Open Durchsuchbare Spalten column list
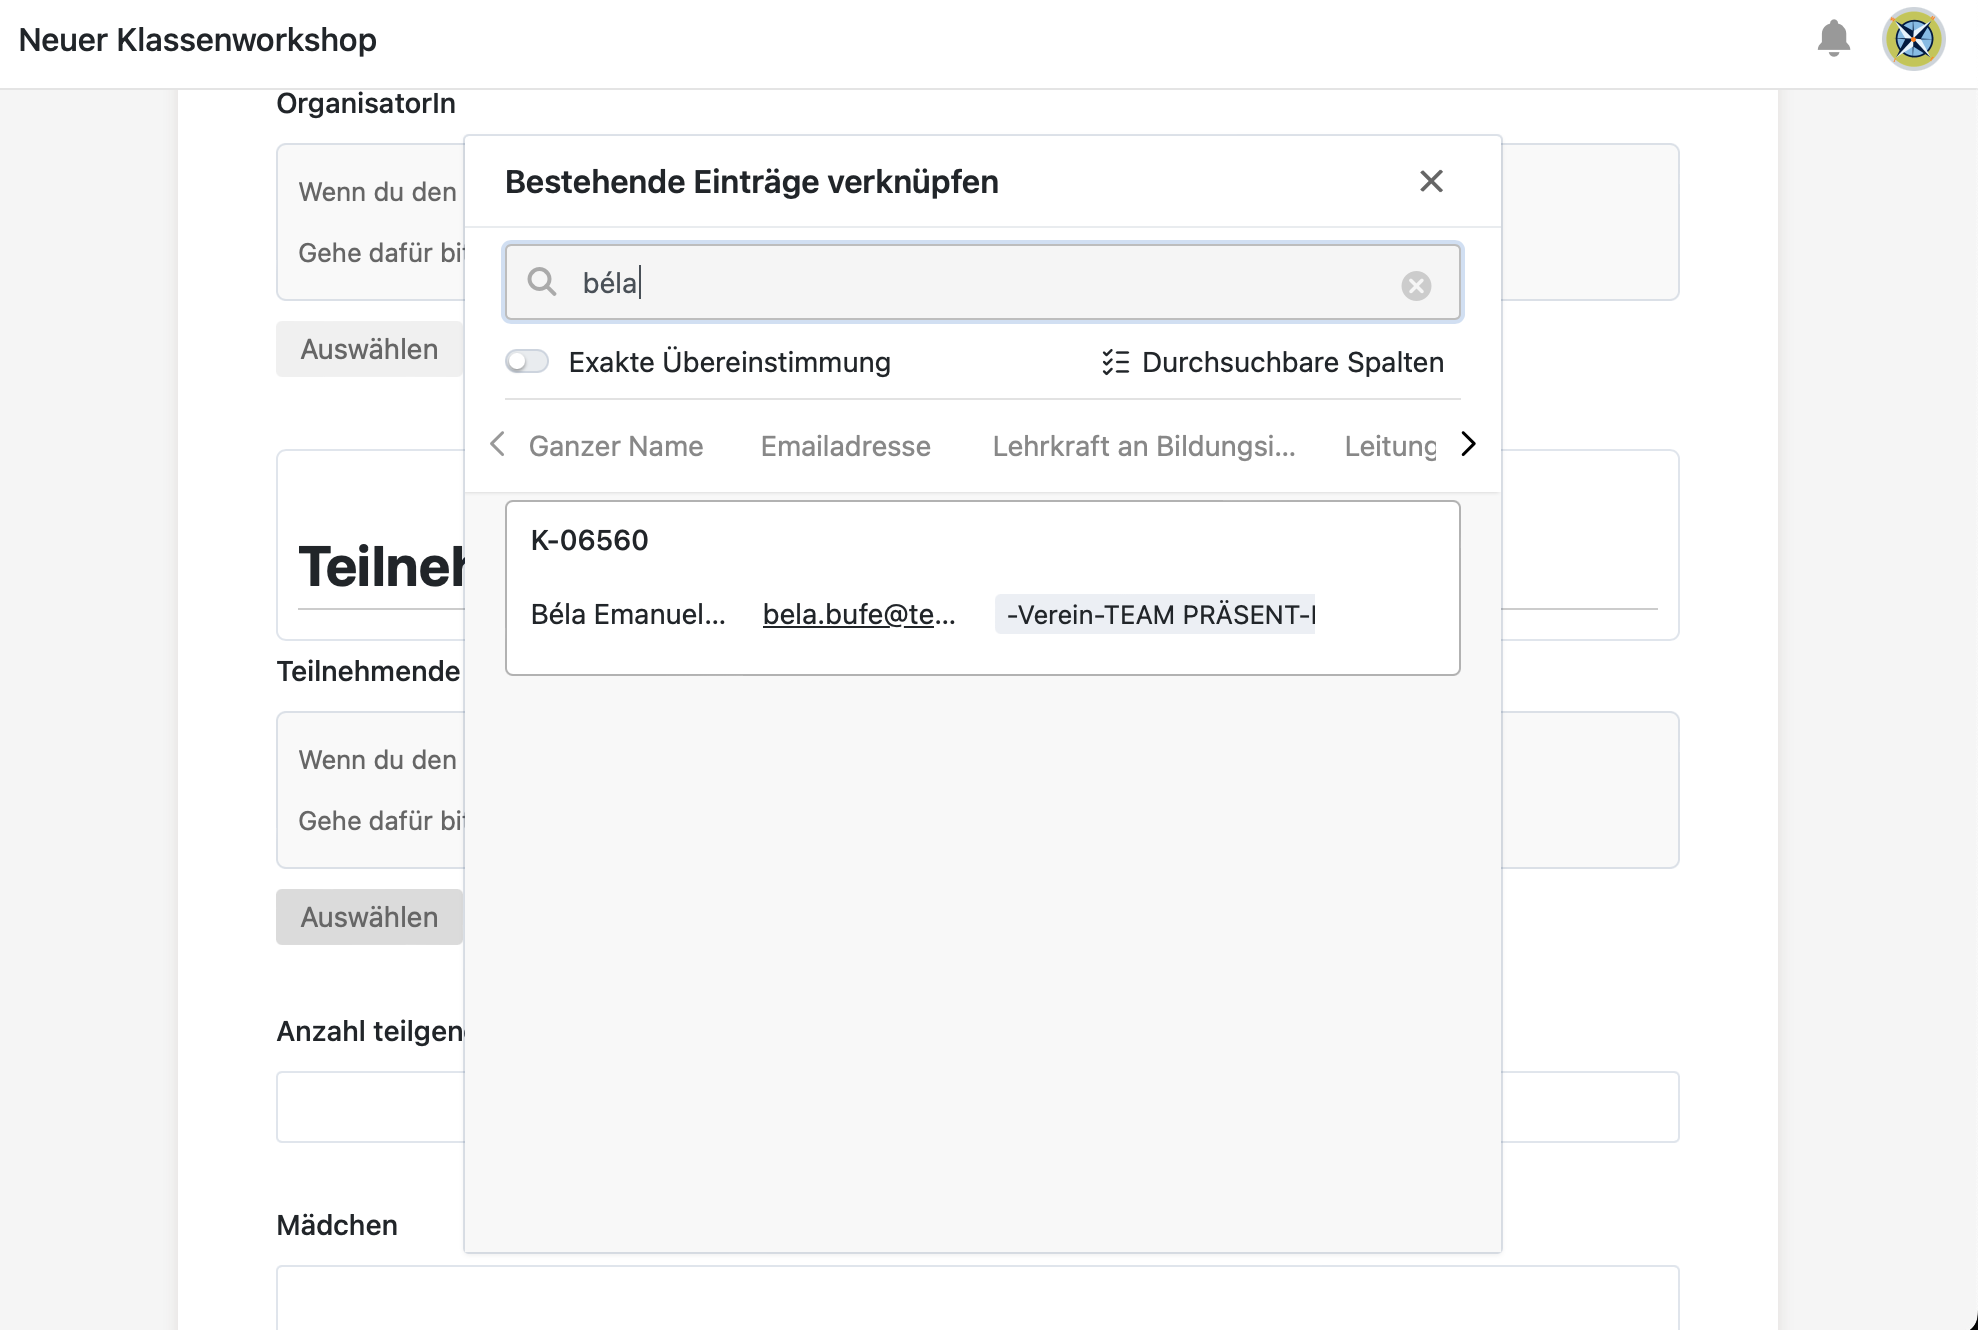This screenshot has width=1978, height=1330. [1272, 362]
